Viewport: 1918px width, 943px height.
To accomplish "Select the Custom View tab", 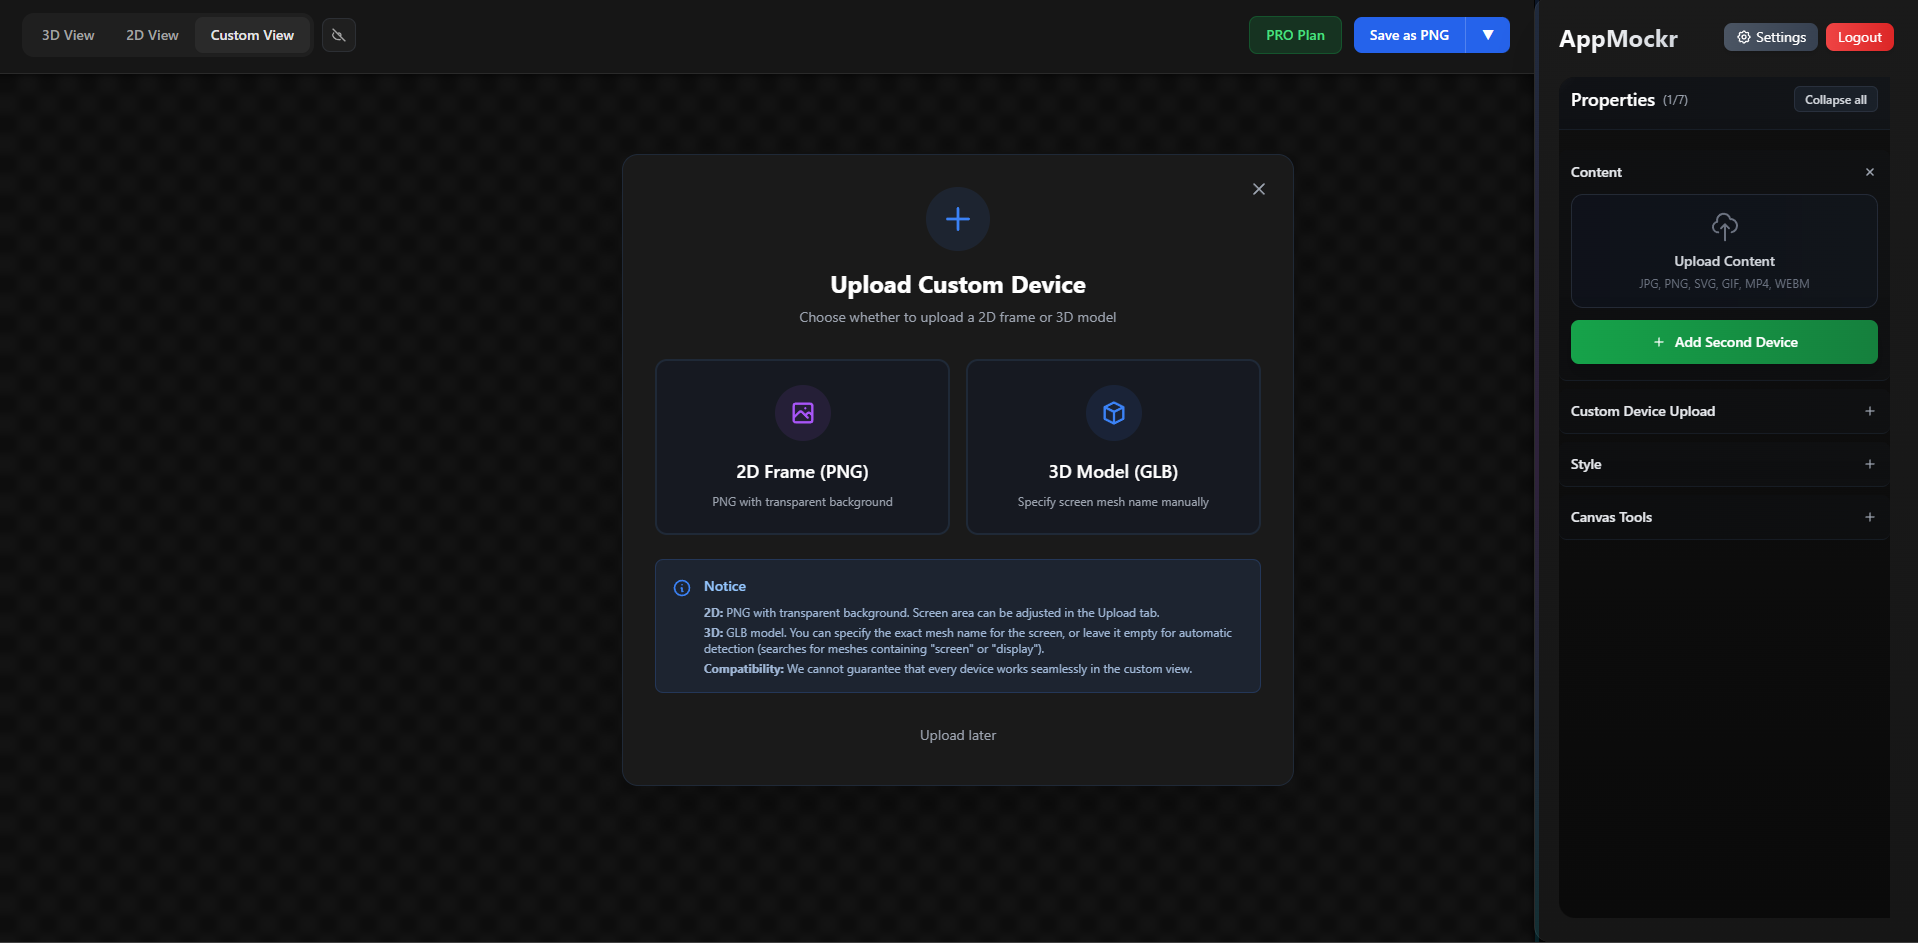I will (x=252, y=34).
